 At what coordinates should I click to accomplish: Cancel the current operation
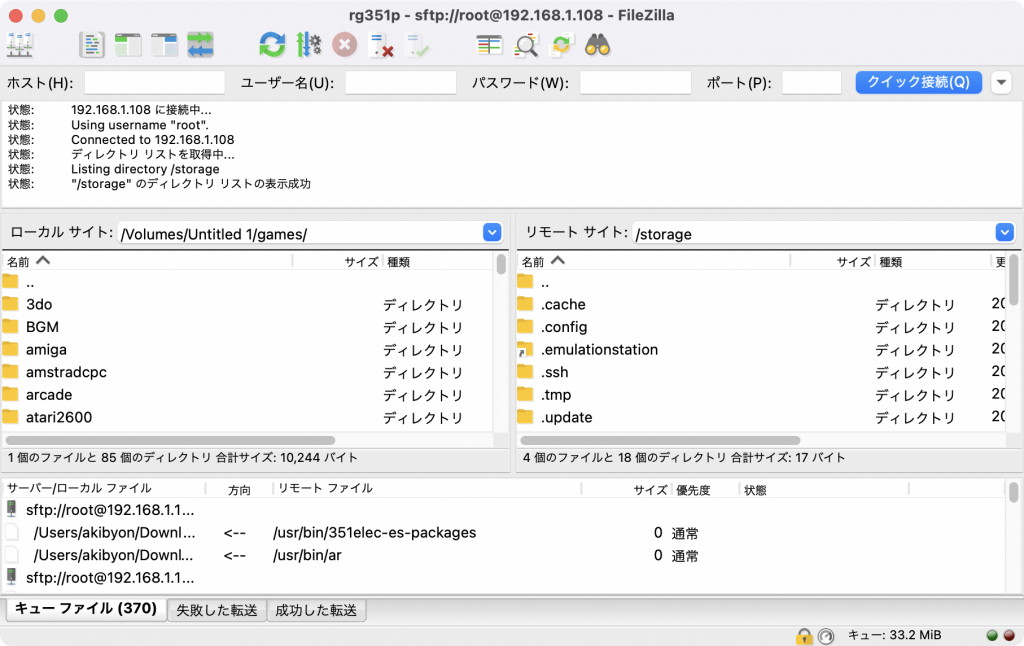coord(344,45)
